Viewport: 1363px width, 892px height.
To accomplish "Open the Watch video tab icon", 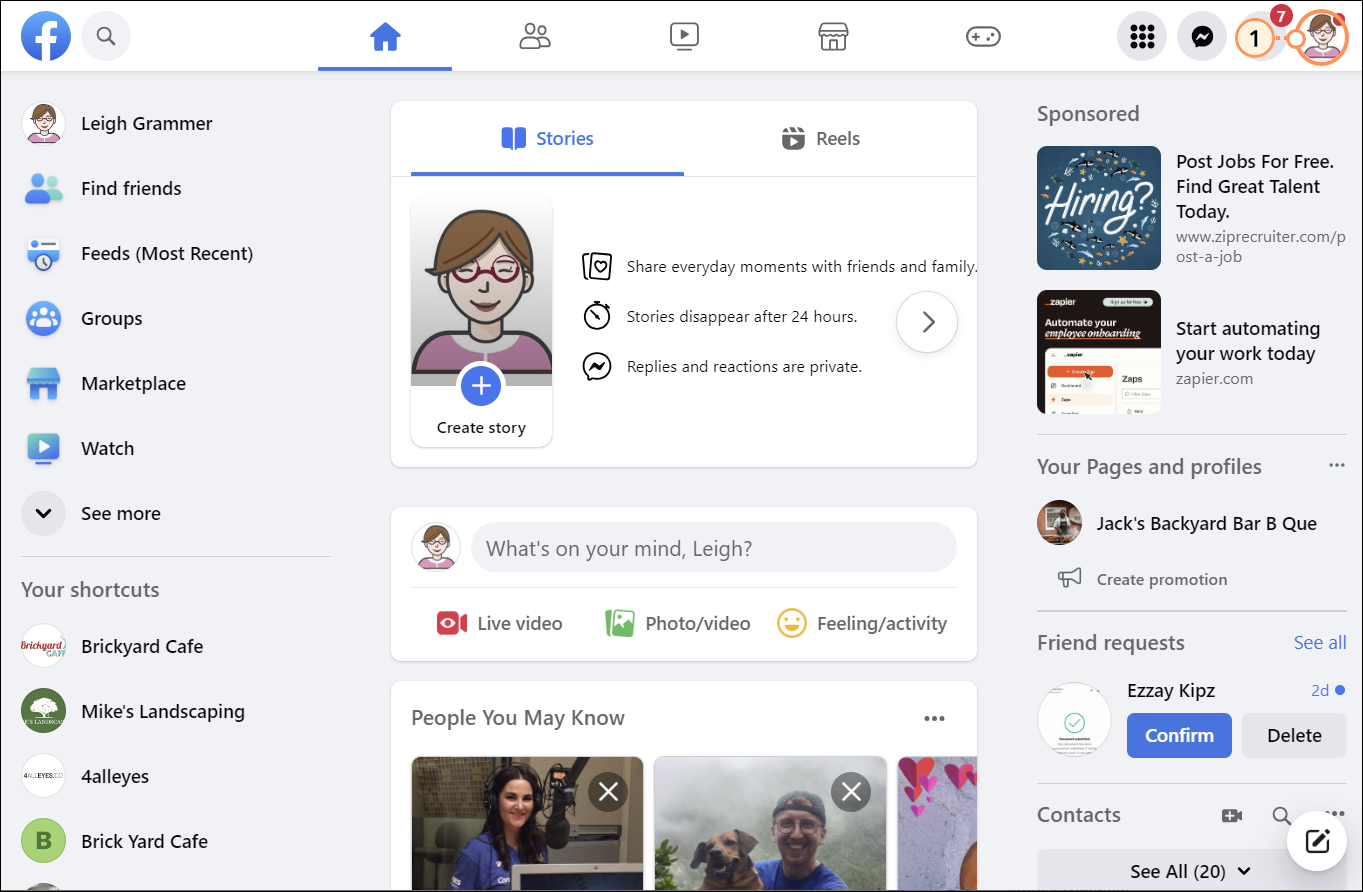I will [x=684, y=37].
